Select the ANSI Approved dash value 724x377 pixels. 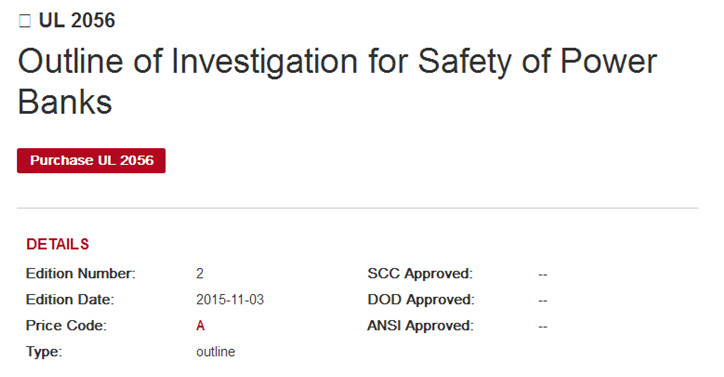point(543,327)
